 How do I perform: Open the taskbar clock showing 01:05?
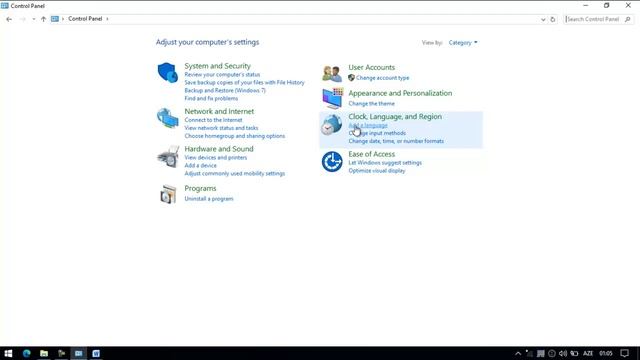click(x=606, y=353)
